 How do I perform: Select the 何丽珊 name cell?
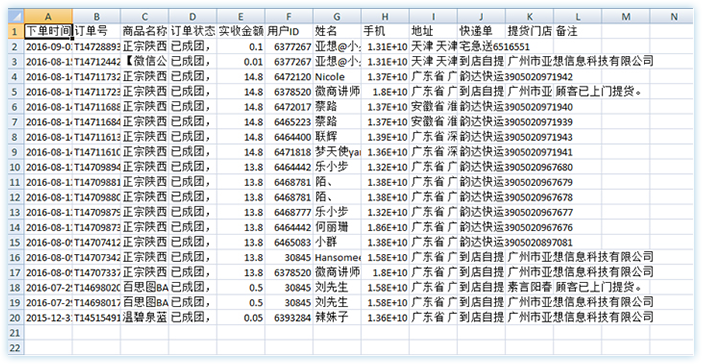pyautogui.click(x=337, y=227)
